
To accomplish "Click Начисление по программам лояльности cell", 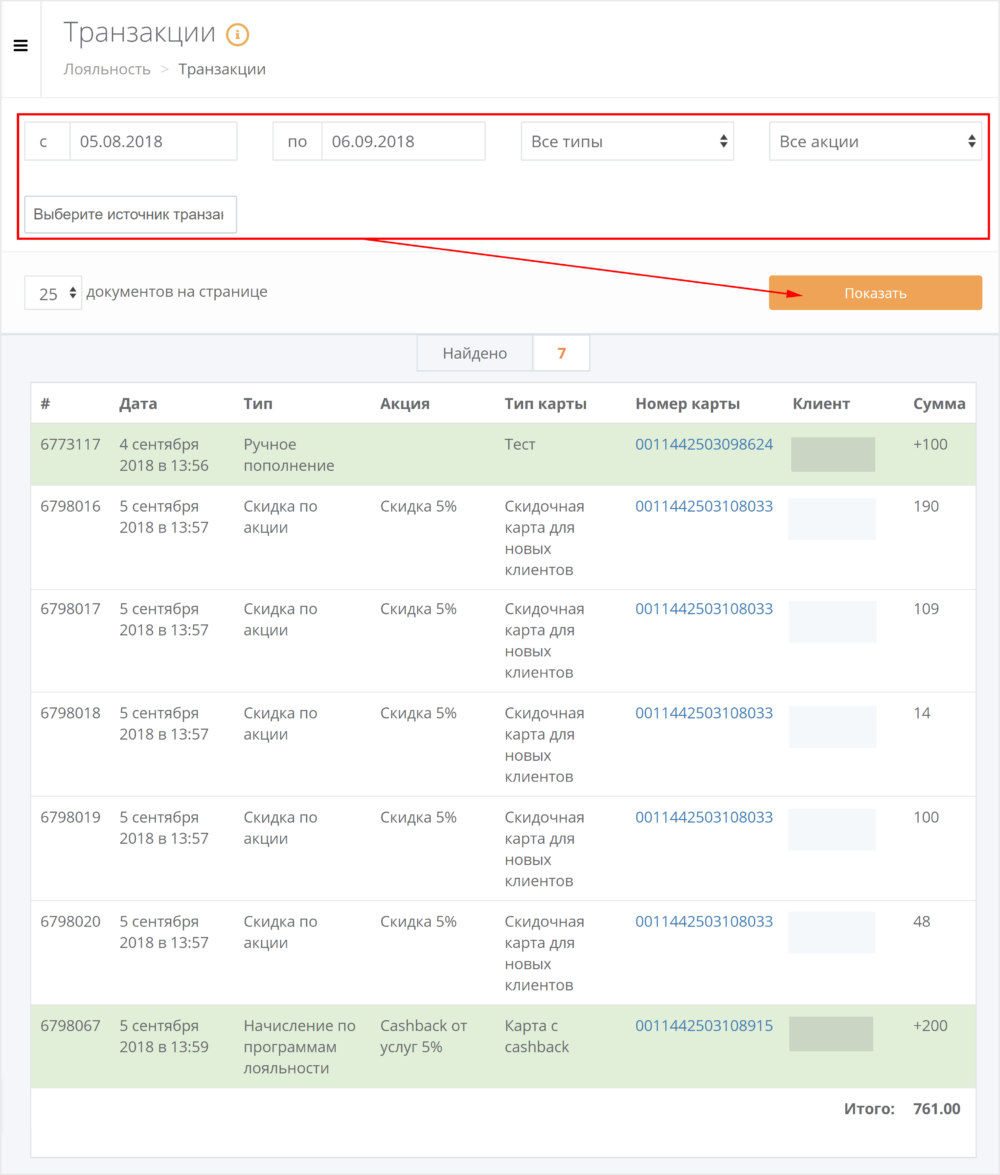I will [299, 1047].
